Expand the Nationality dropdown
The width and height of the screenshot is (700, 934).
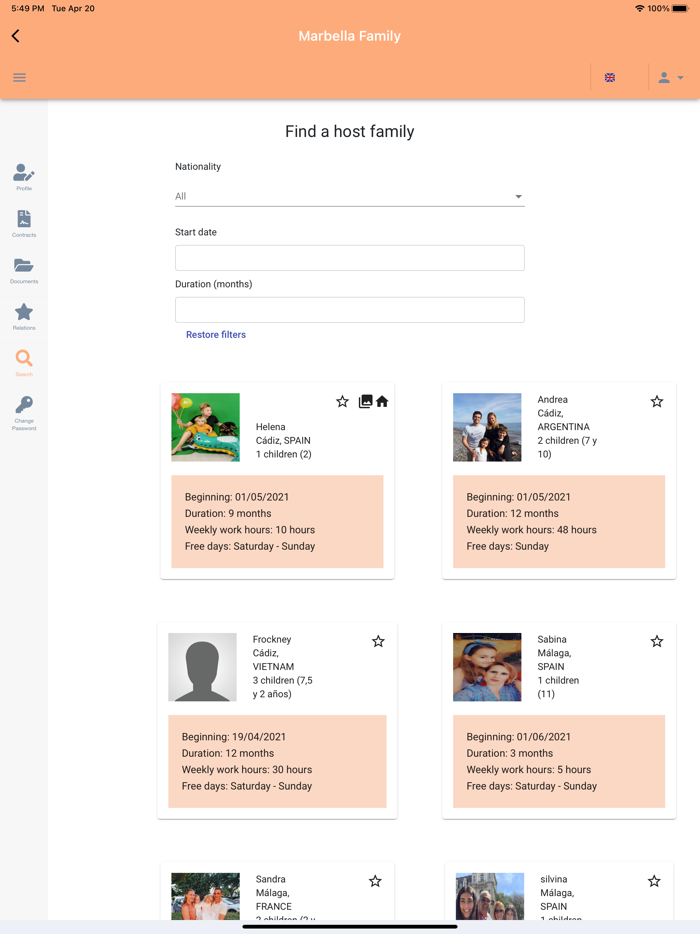(x=350, y=196)
